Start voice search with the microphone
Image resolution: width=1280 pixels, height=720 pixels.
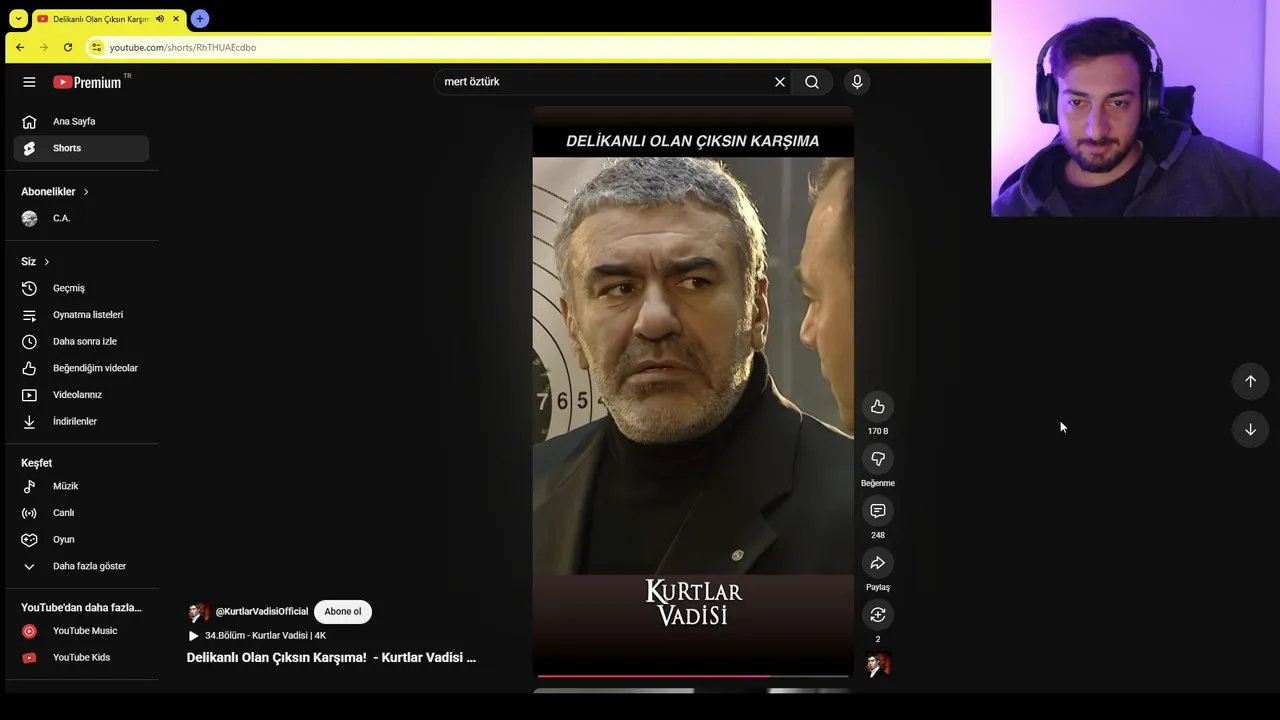click(x=857, y=82)
